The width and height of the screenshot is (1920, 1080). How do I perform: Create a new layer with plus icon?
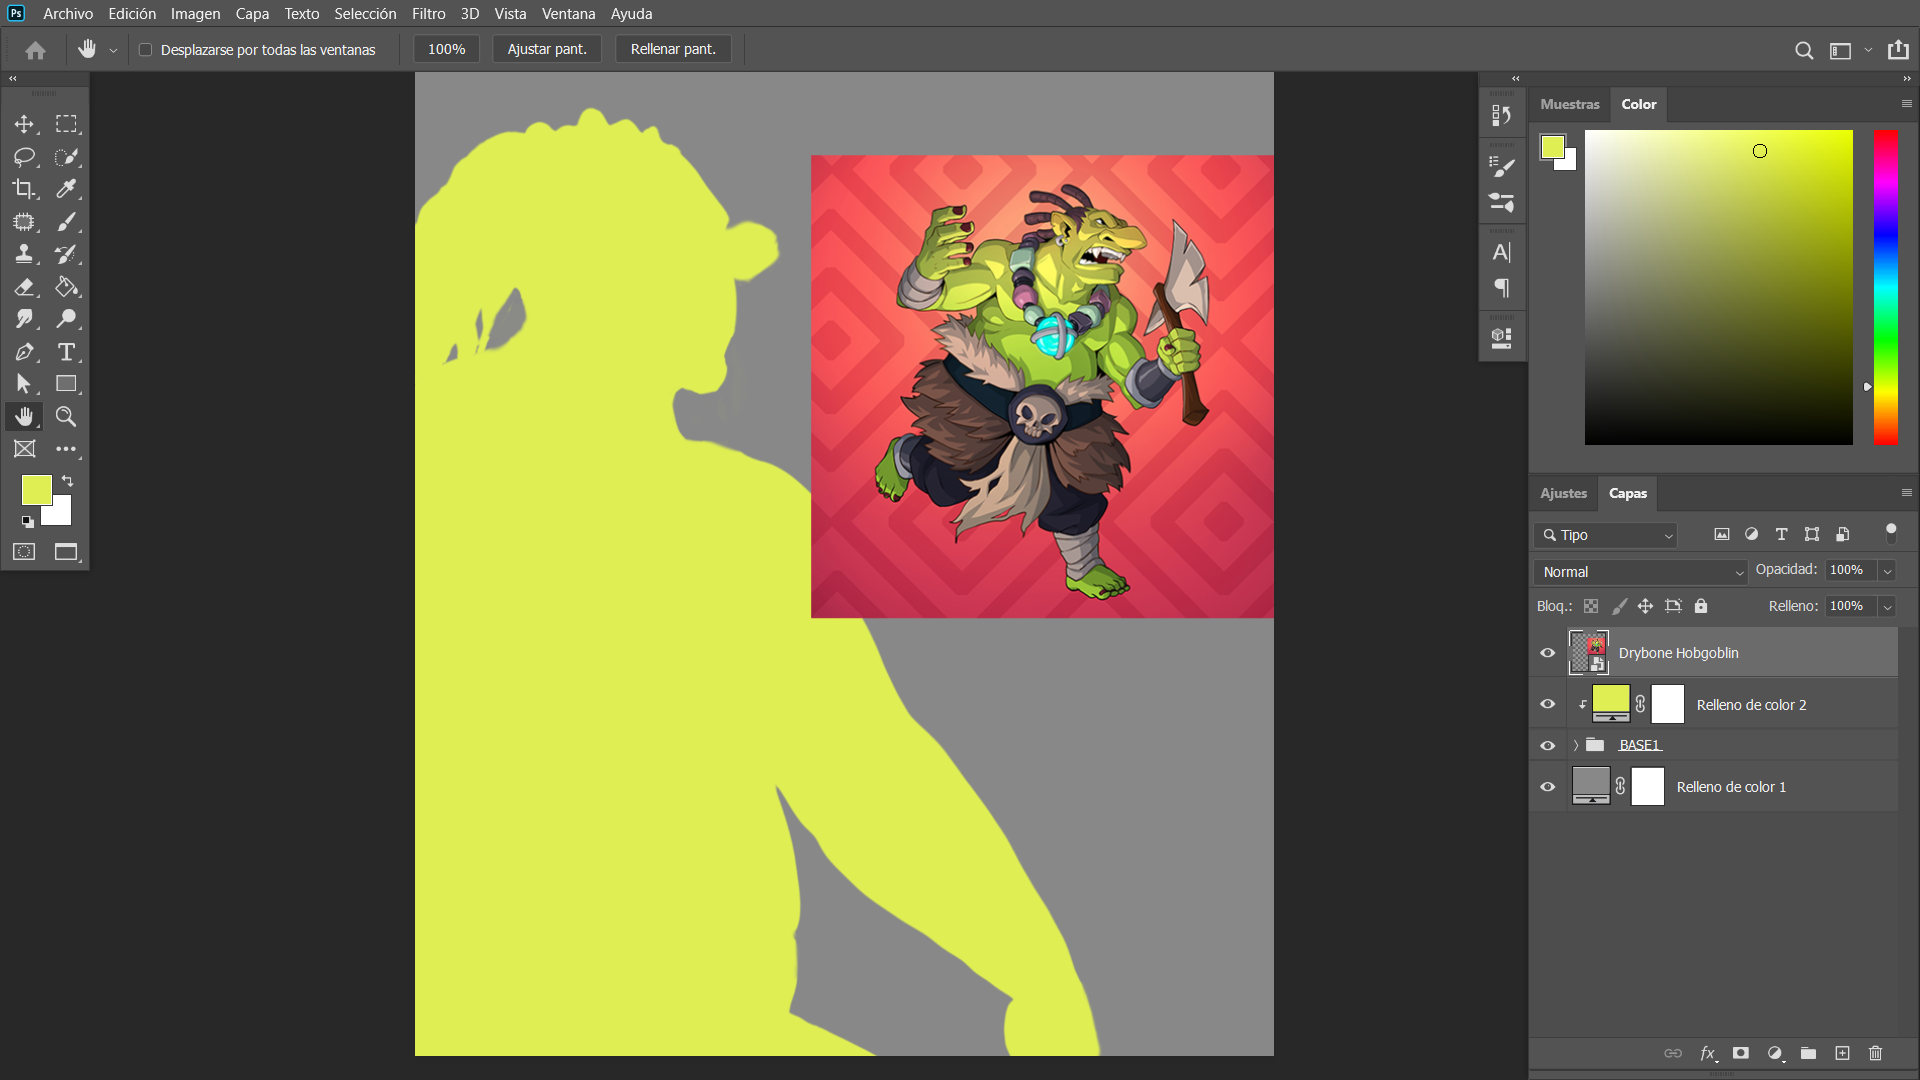1842,1053
